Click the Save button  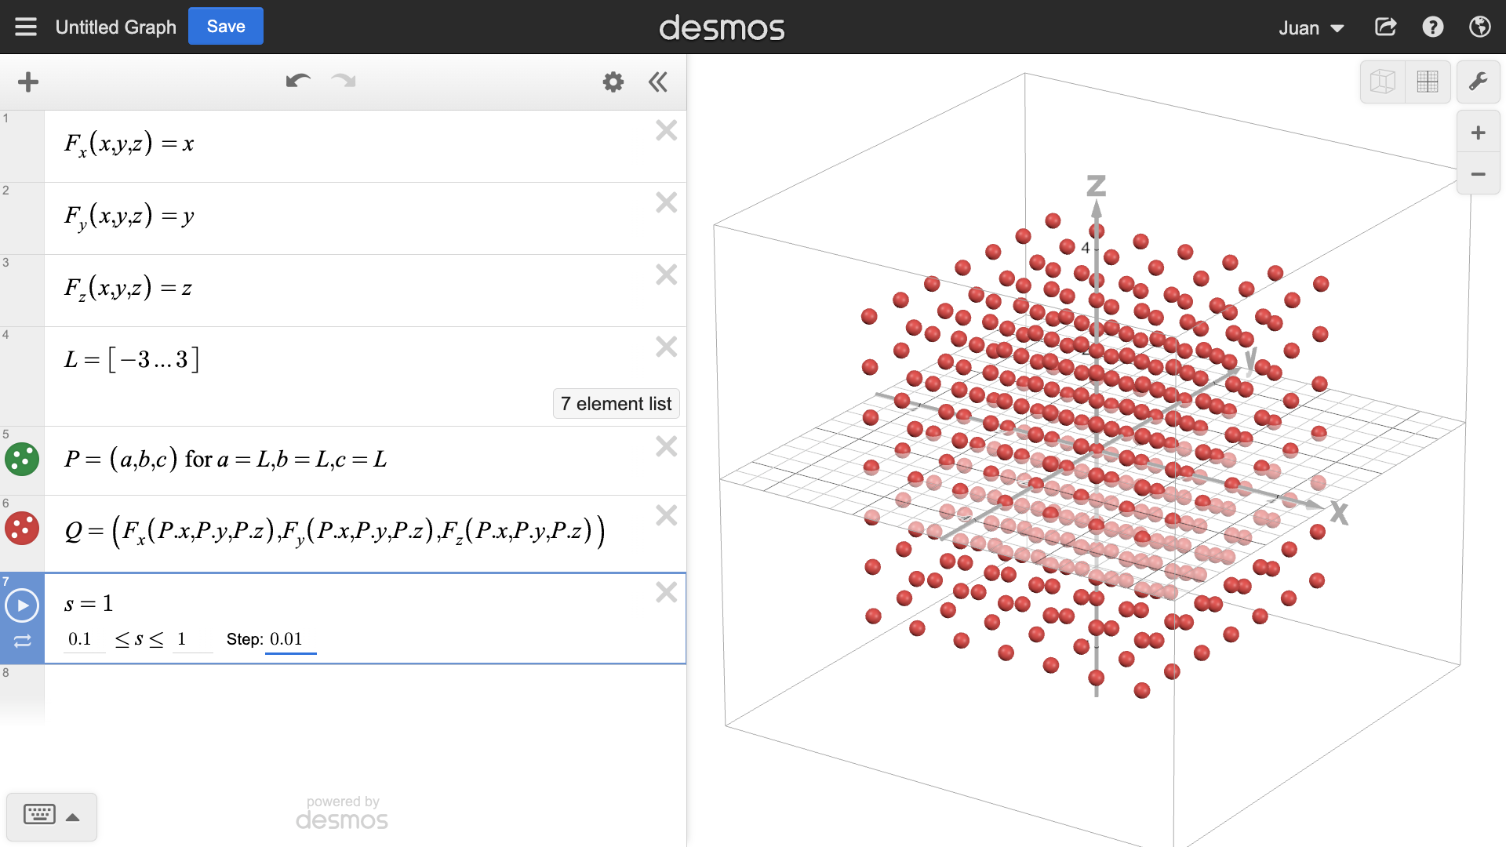tap(225, 26)
